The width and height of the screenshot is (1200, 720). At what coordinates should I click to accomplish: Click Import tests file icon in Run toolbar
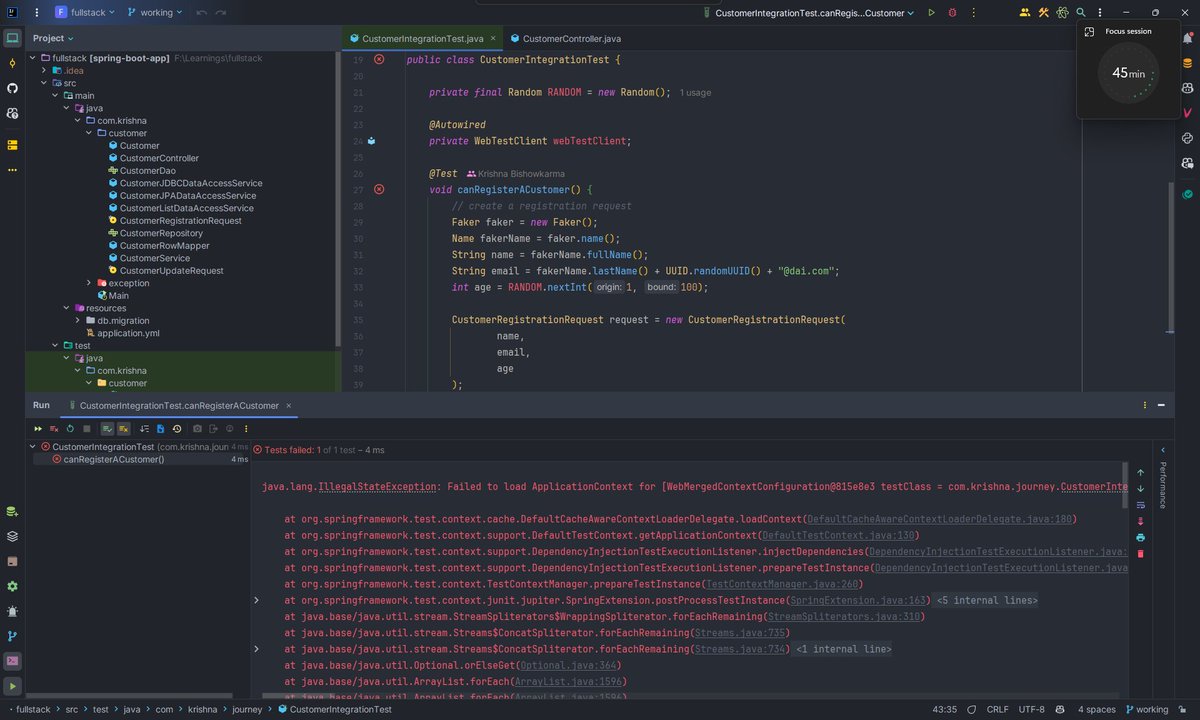[x=161, y=428]
